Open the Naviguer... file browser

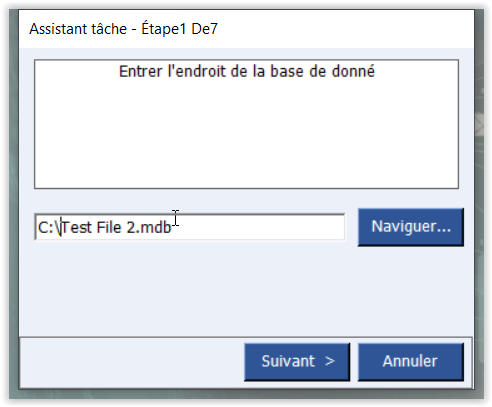click(x=411, y=227)
